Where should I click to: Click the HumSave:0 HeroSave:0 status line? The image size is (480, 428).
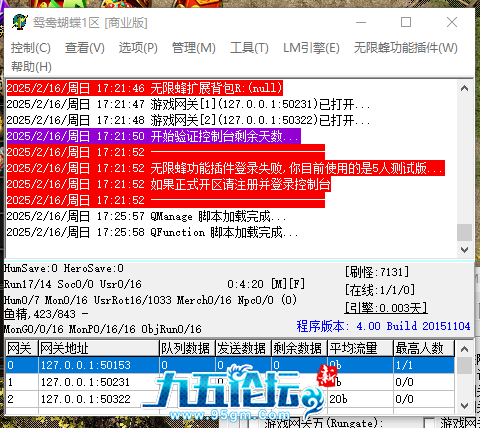[64, 268]
